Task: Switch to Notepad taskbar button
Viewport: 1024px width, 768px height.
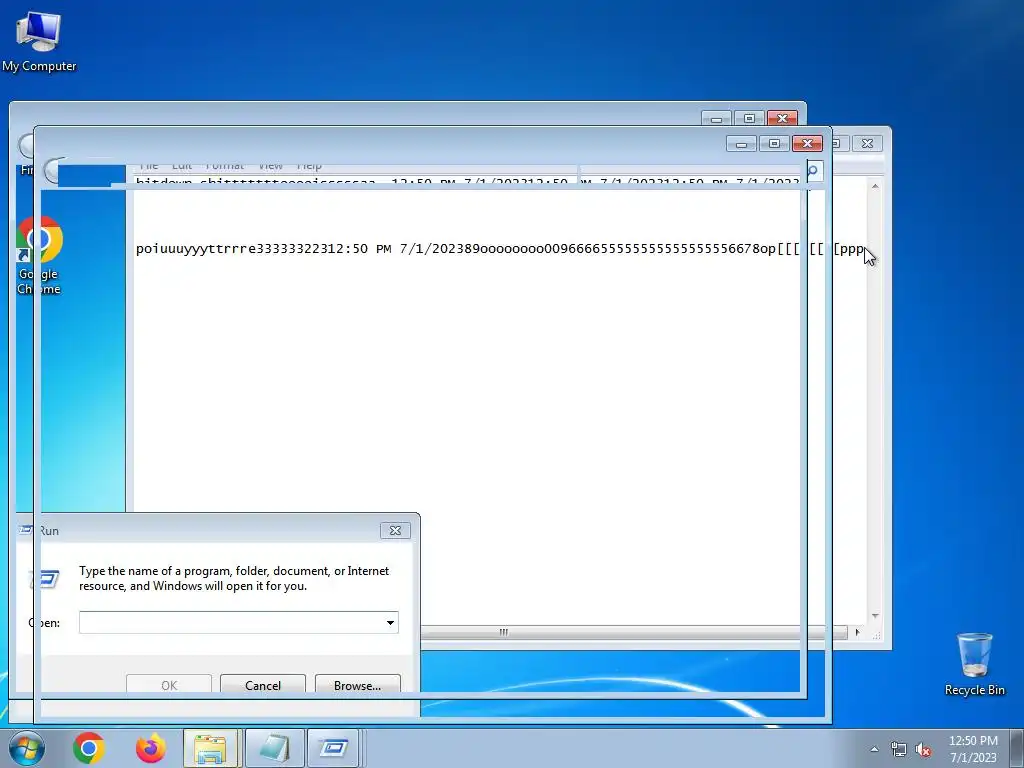Action: pyautogui.click(x=274, y=748)
